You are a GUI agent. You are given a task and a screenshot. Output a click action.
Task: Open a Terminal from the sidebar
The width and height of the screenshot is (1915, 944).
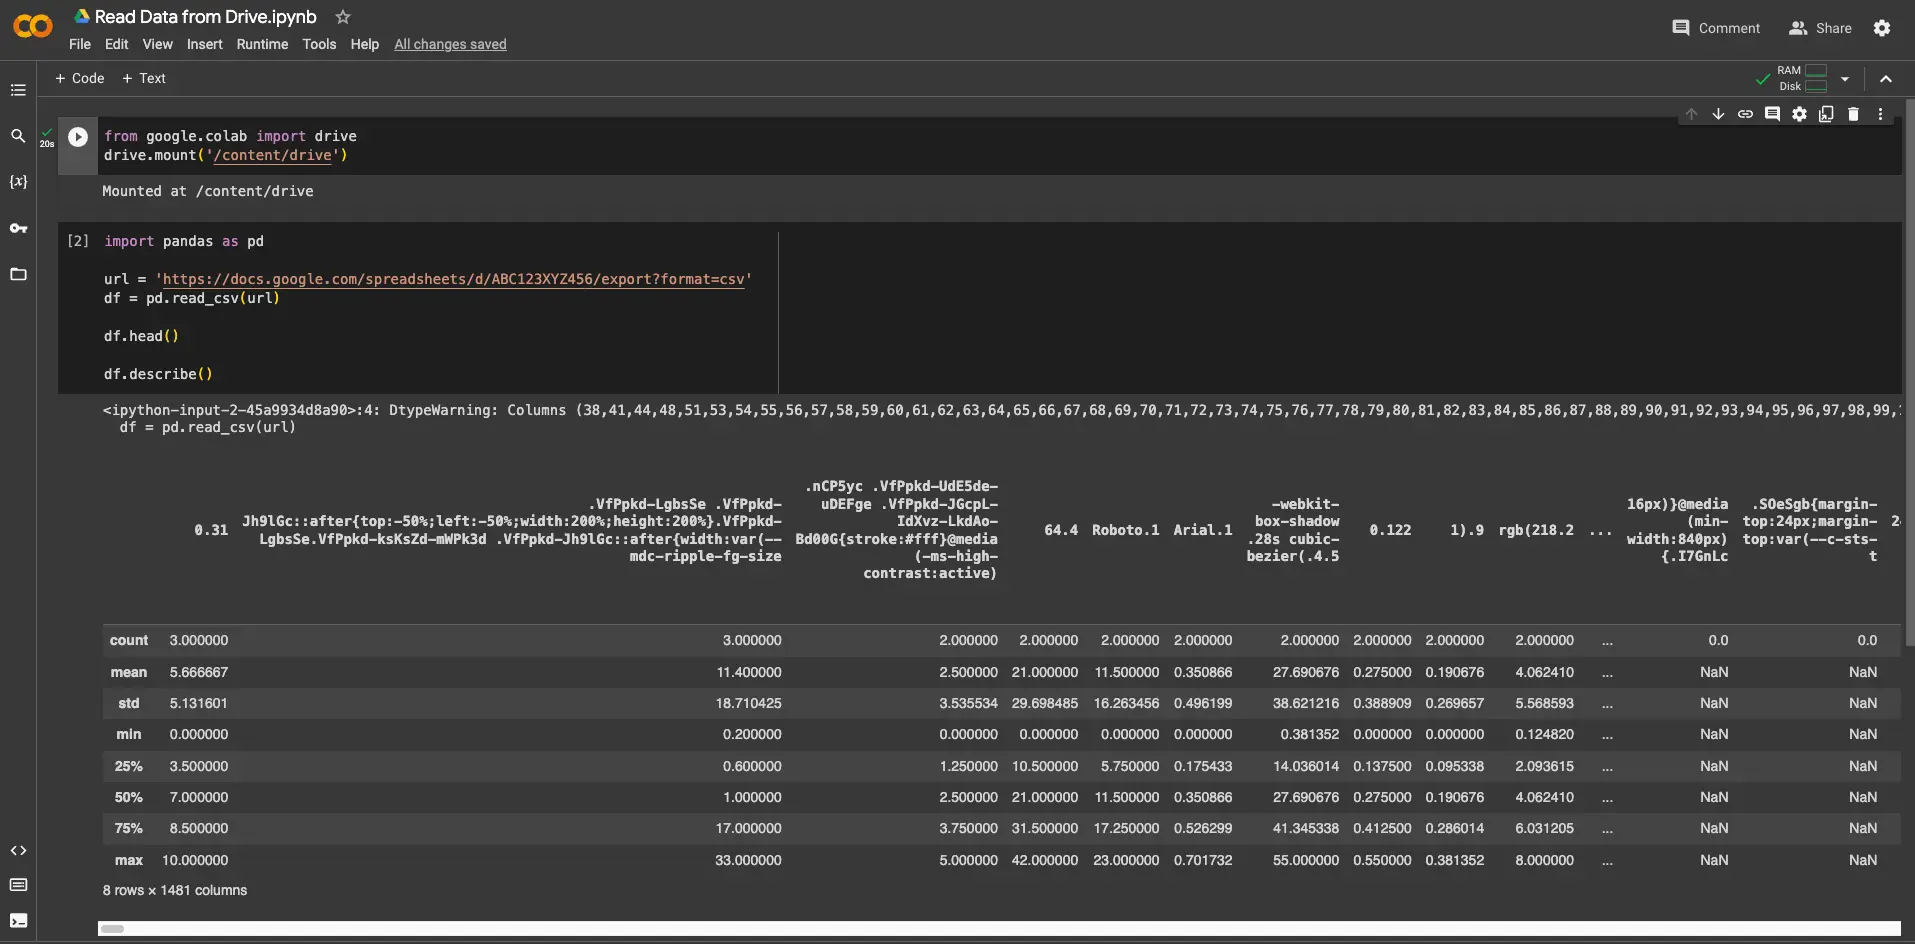(18, 921)
